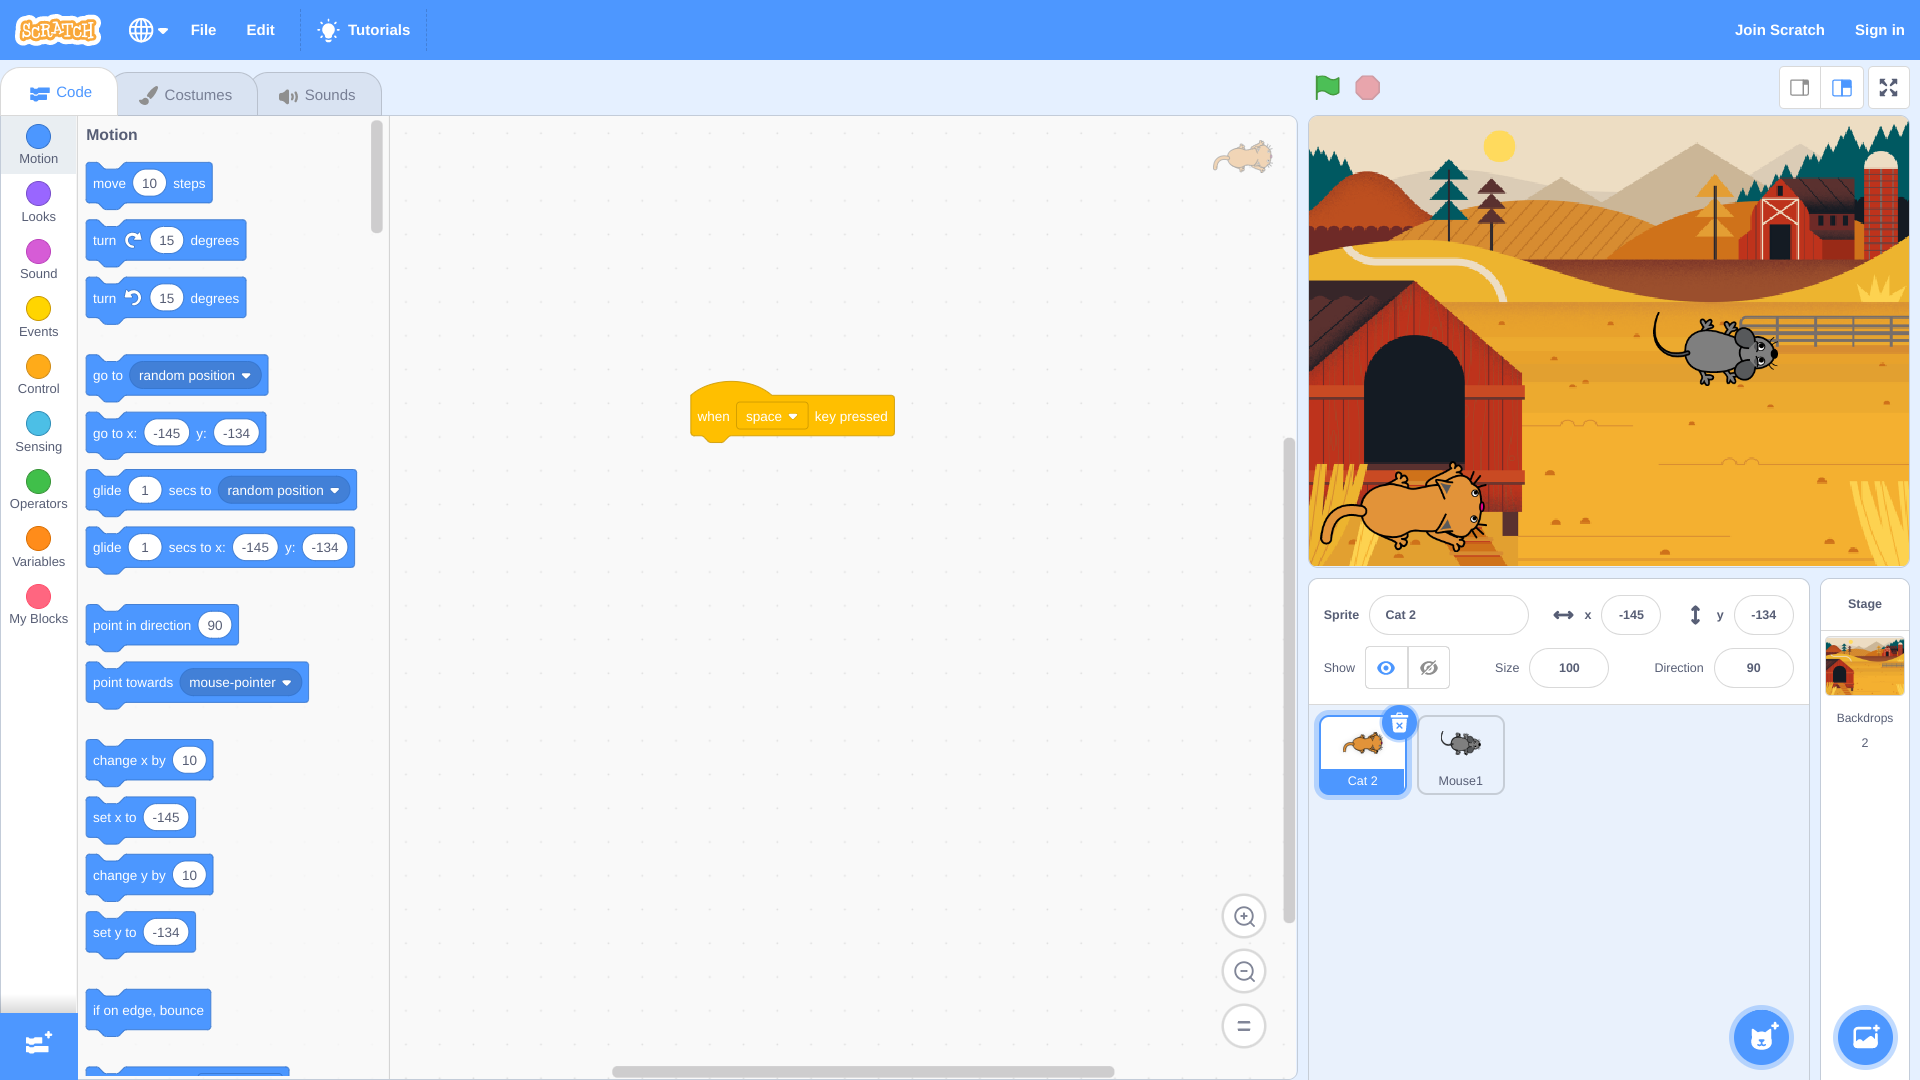The height and width of the screenshot is (1080, 1920).
Task: Select the My Blocks category
Action: (39, 605)
